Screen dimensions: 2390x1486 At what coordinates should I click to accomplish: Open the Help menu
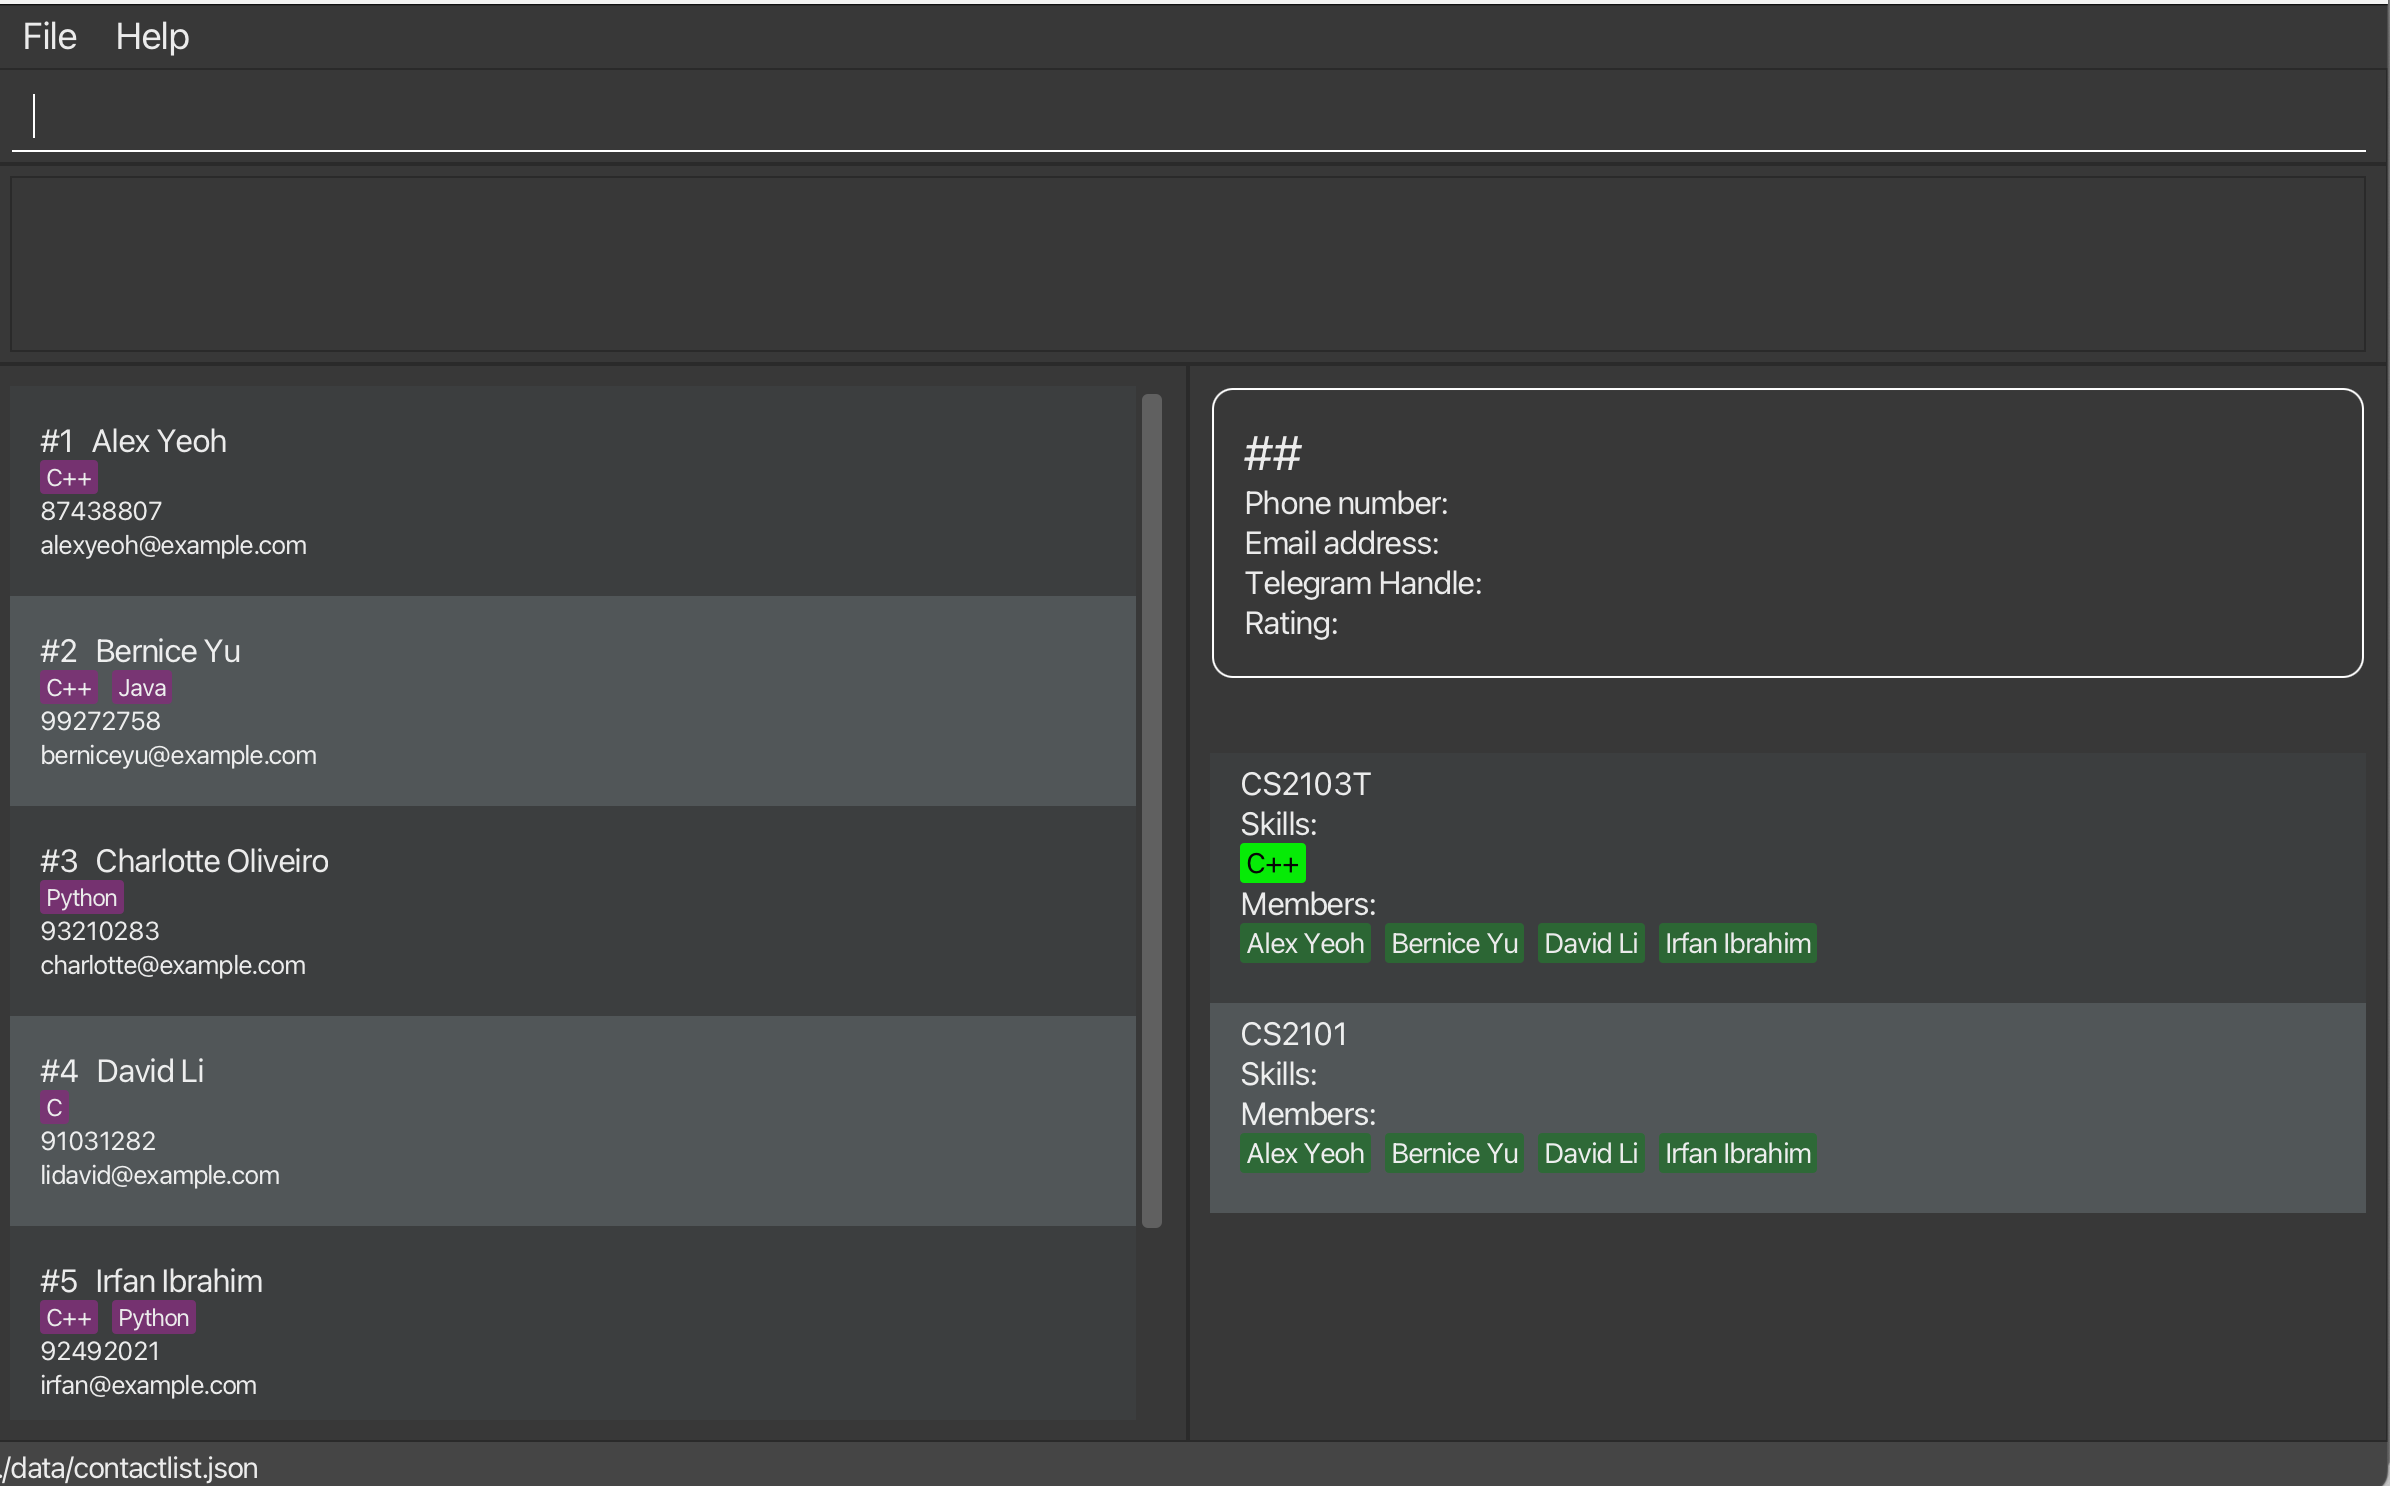click(152, 37)
